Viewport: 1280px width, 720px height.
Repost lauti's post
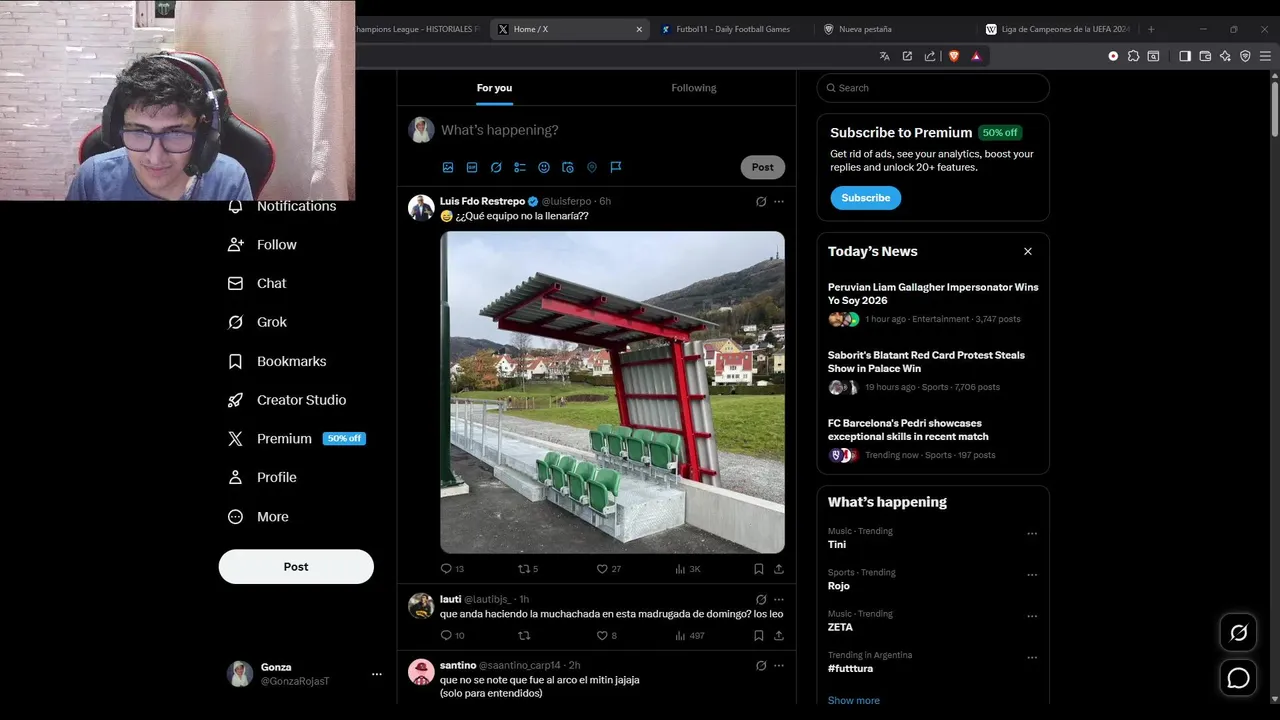(x=524, y=635)
